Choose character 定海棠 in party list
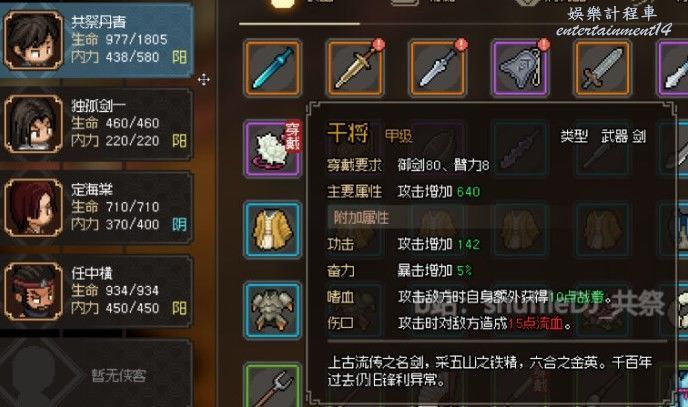Image resolution: width=688 pixels, height=407 pixels. tap(97, 208)
